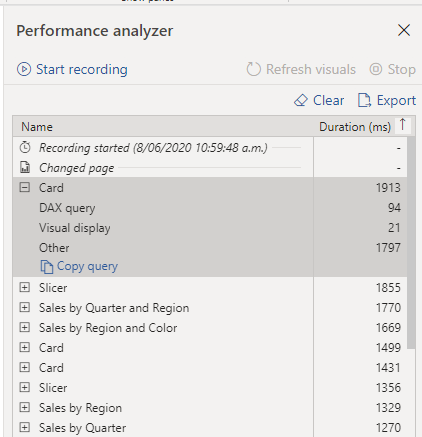Click the 1329 duration value
Screen dimensions: 422x437
(x=388, y=408)
